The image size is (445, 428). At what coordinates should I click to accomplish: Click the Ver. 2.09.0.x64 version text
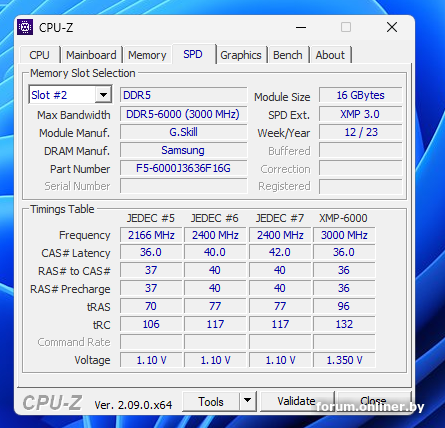(x=133, y=405)
